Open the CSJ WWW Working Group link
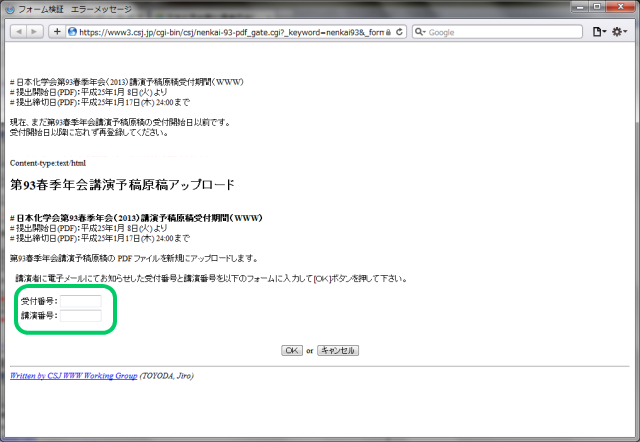The width and height of the screenshot is (640, 442). [x=72, y=376]
